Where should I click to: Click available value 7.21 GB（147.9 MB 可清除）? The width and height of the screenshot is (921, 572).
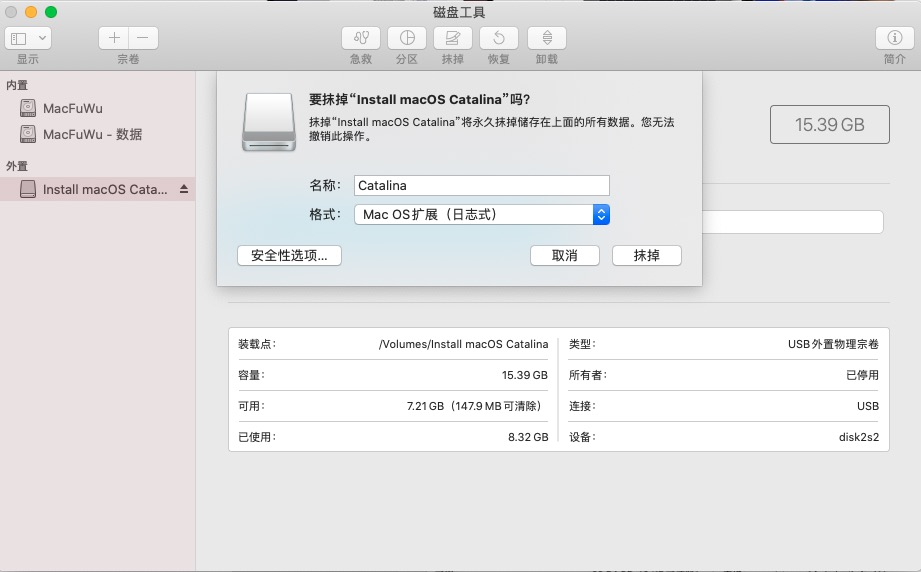click(474, 406)
